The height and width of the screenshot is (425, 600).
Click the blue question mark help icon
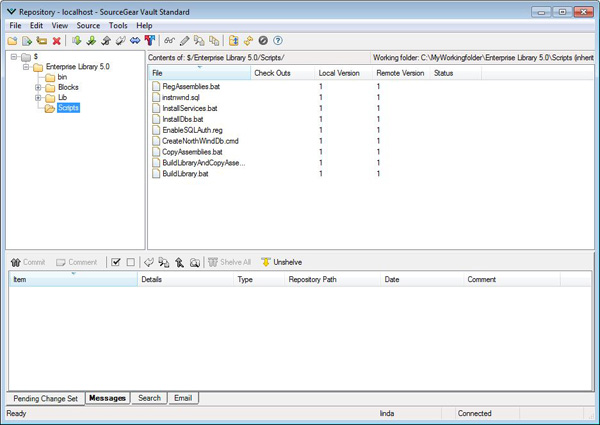click(277, 41)
